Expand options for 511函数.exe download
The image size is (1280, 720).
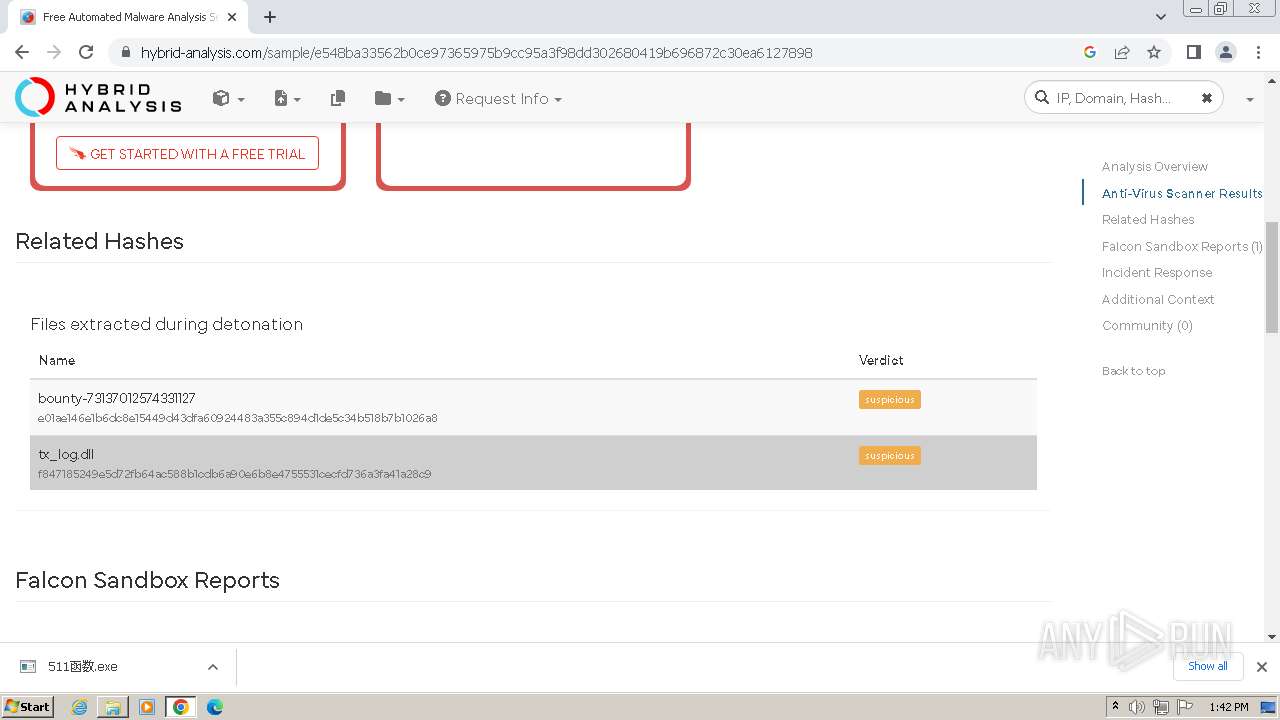(x=212, y=667)
